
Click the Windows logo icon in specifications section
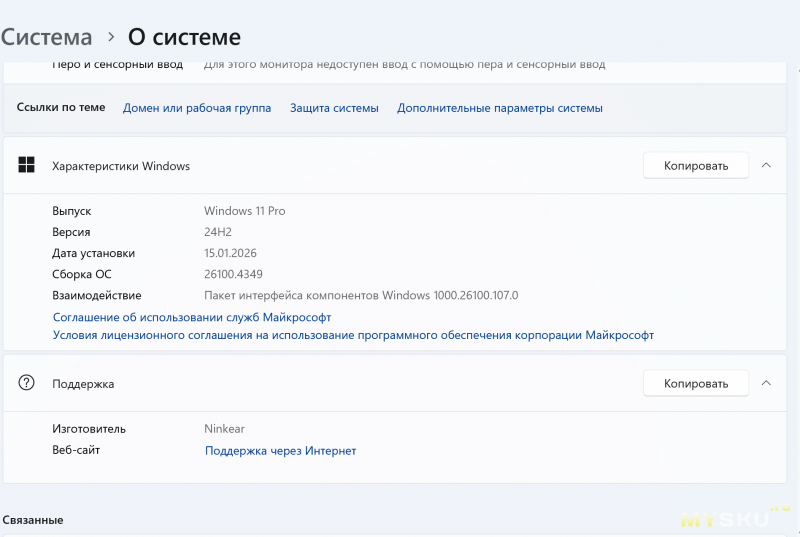(27, 166)
